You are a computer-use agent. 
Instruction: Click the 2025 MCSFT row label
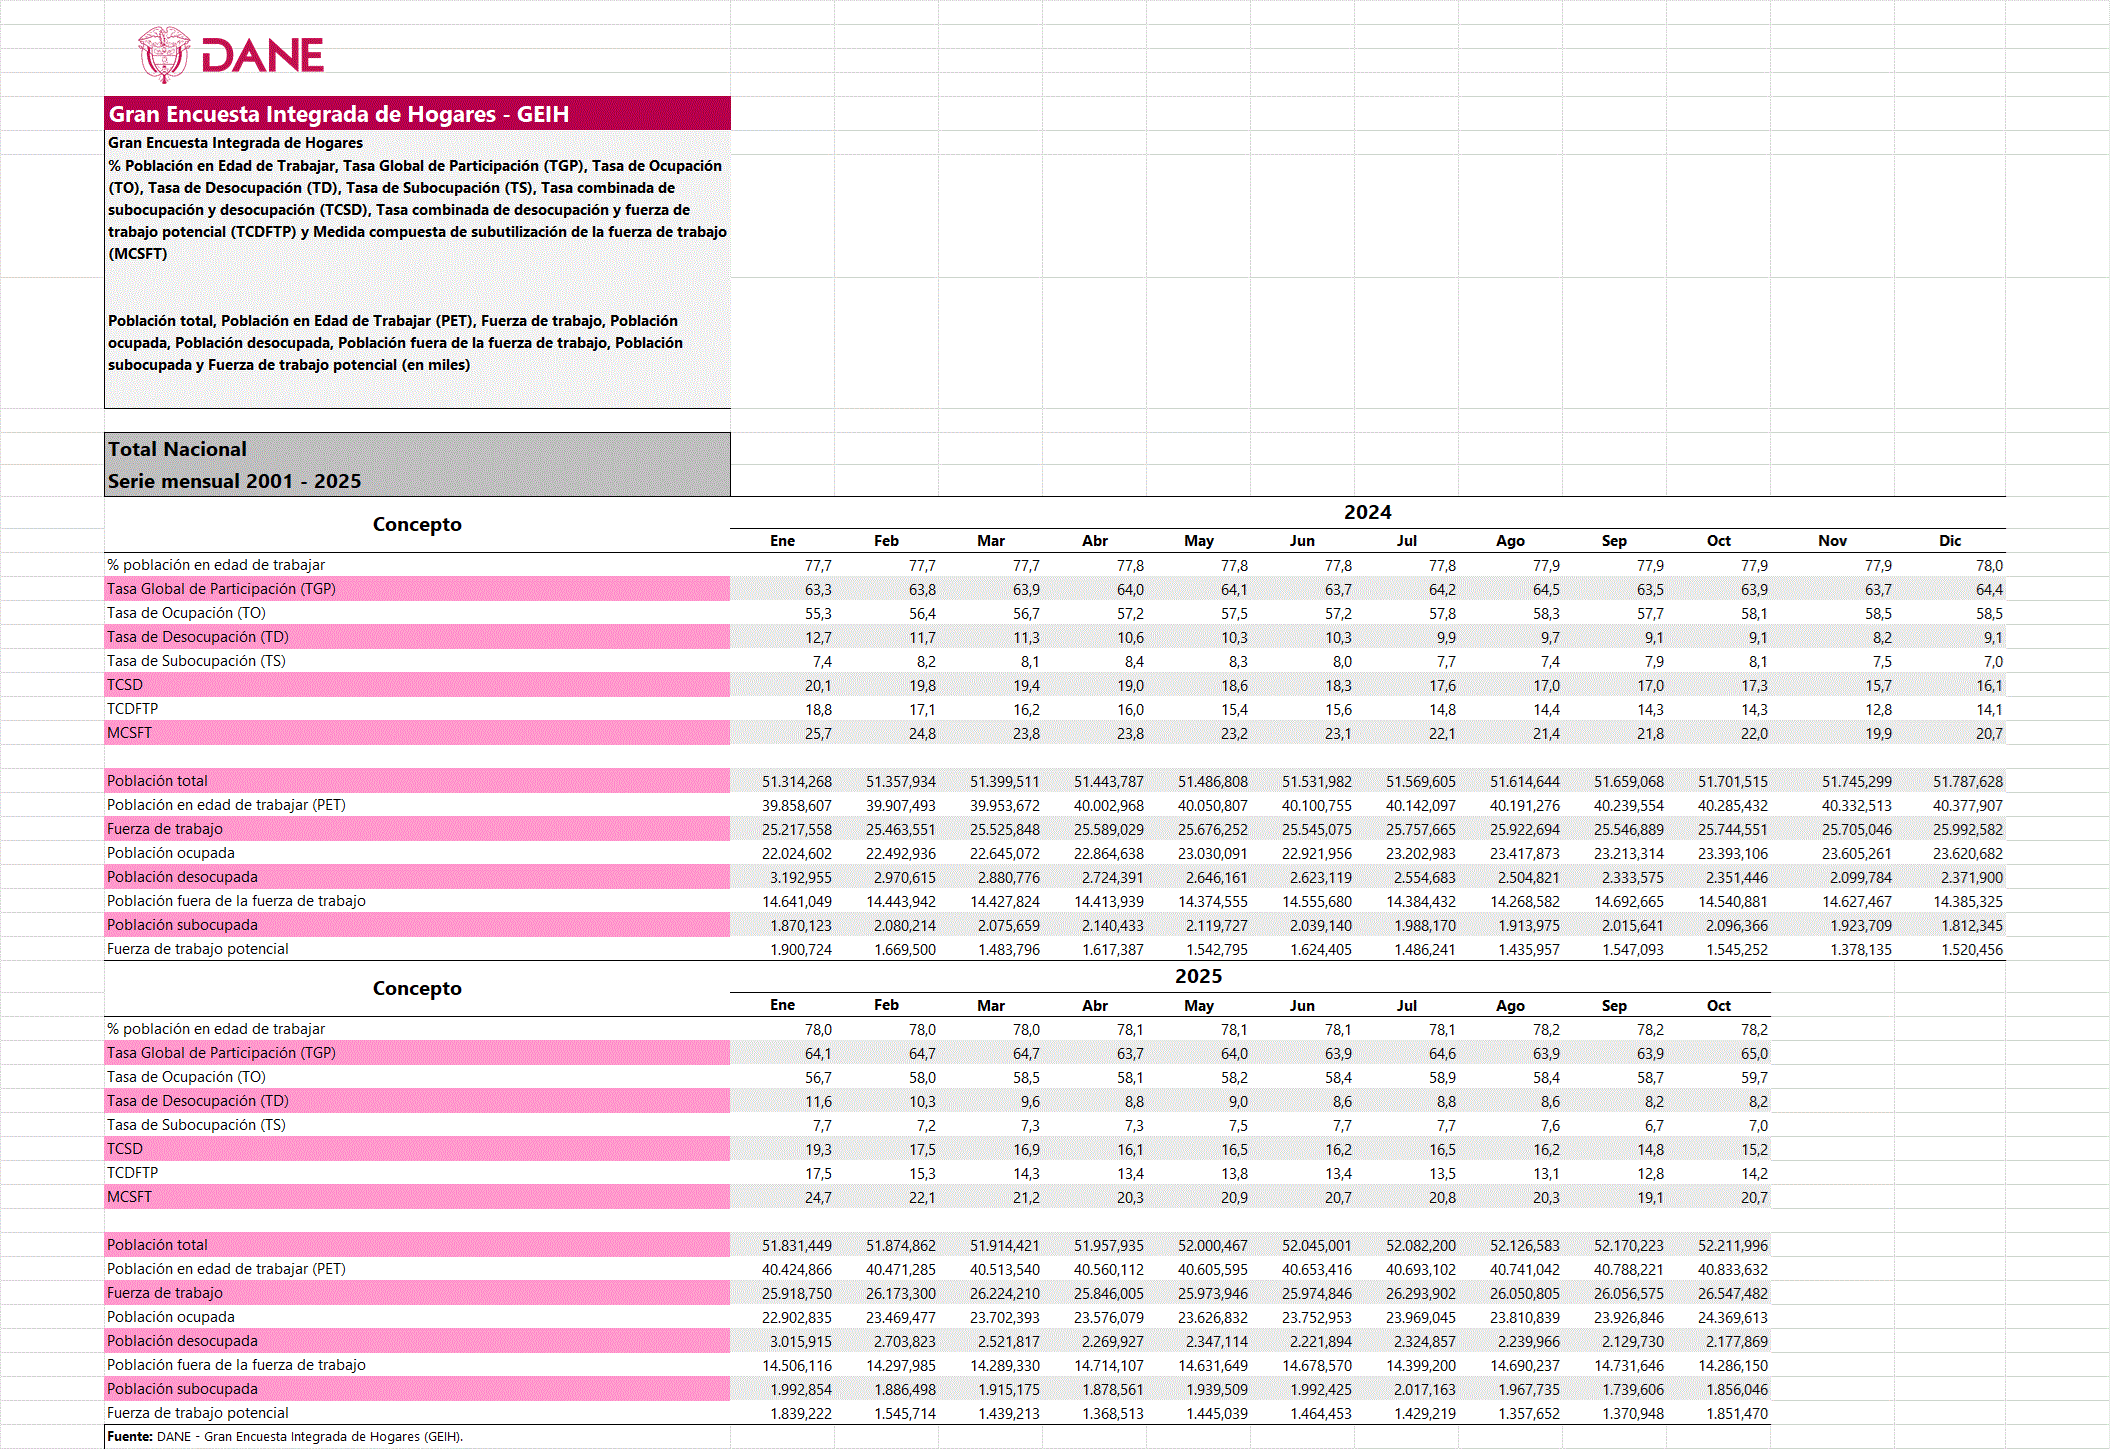pyautogui.click(x=130, y=1197)
